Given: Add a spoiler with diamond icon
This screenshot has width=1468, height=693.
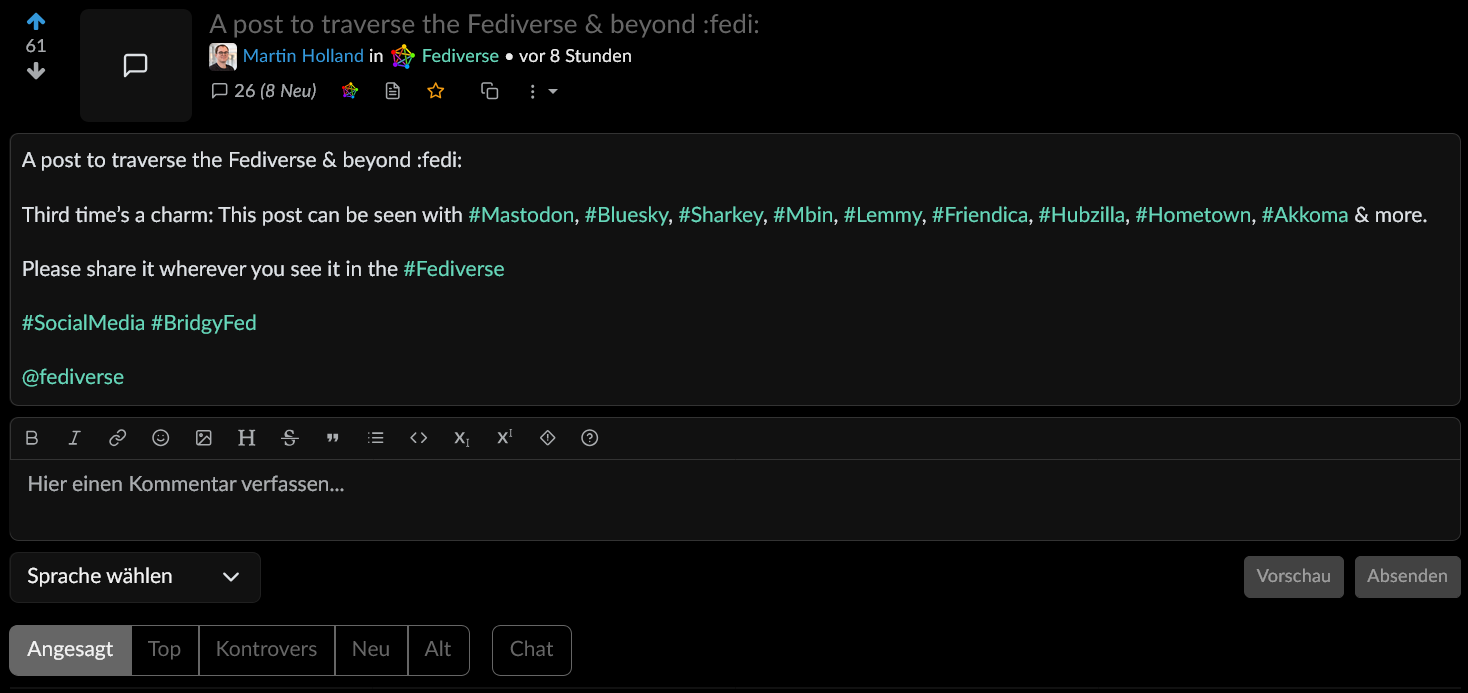Looking at the screenshot, I should (x=547, y=438).
